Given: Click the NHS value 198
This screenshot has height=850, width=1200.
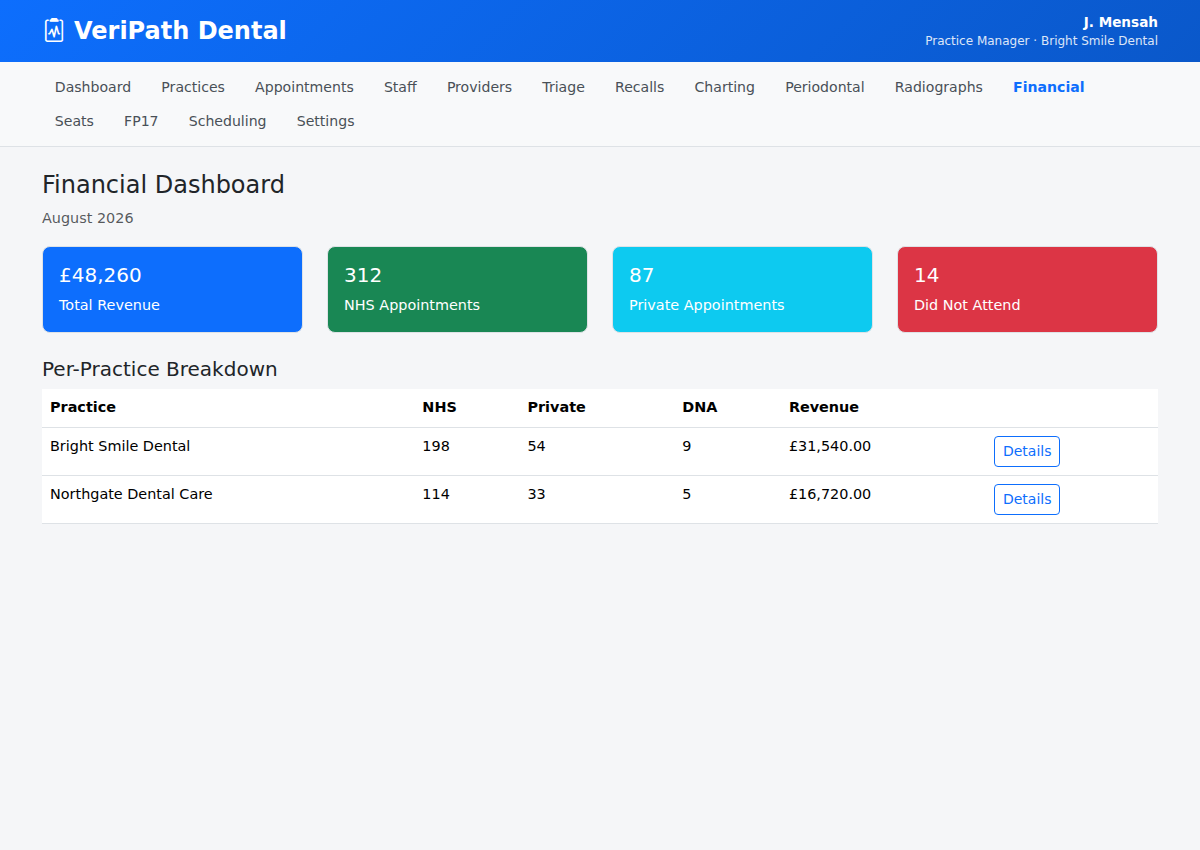Looking at the screenshot, I should (436, 446).
